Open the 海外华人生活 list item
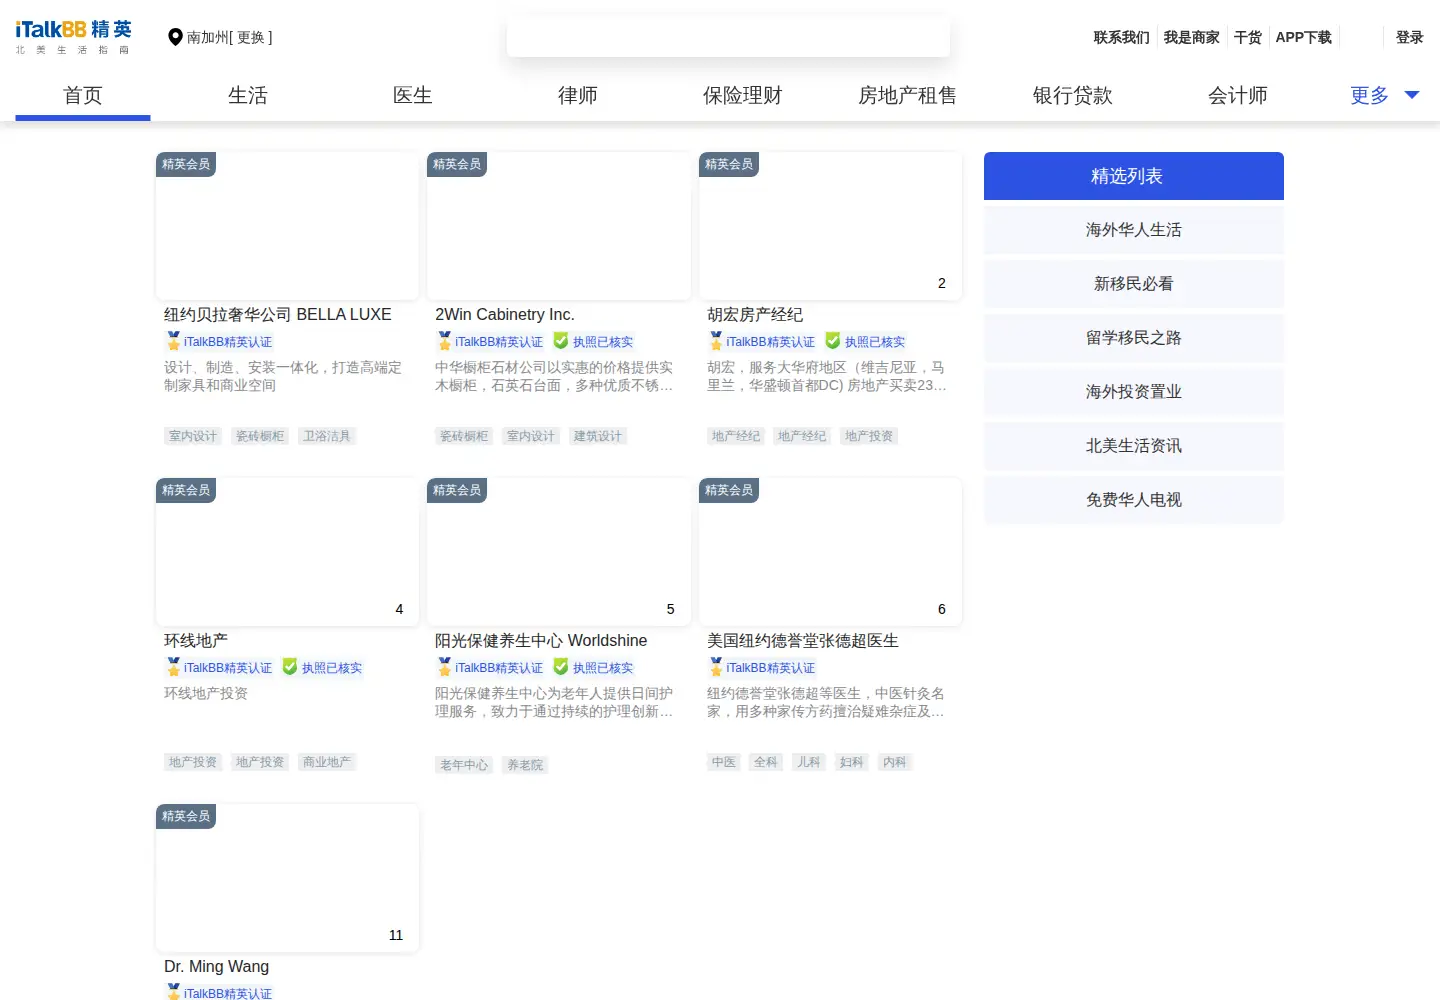Screen dimensions: 1440x1000 [1134, 230]
